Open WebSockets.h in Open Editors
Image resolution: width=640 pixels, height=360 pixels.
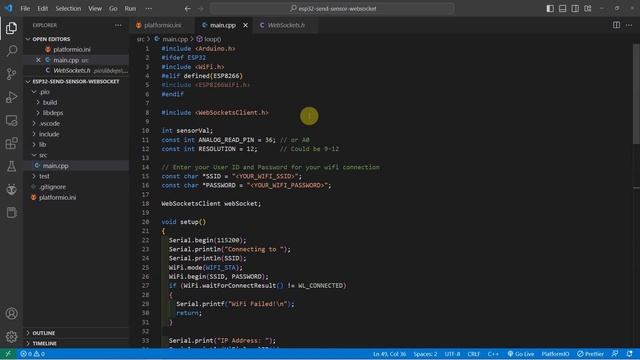click(72, 71)
